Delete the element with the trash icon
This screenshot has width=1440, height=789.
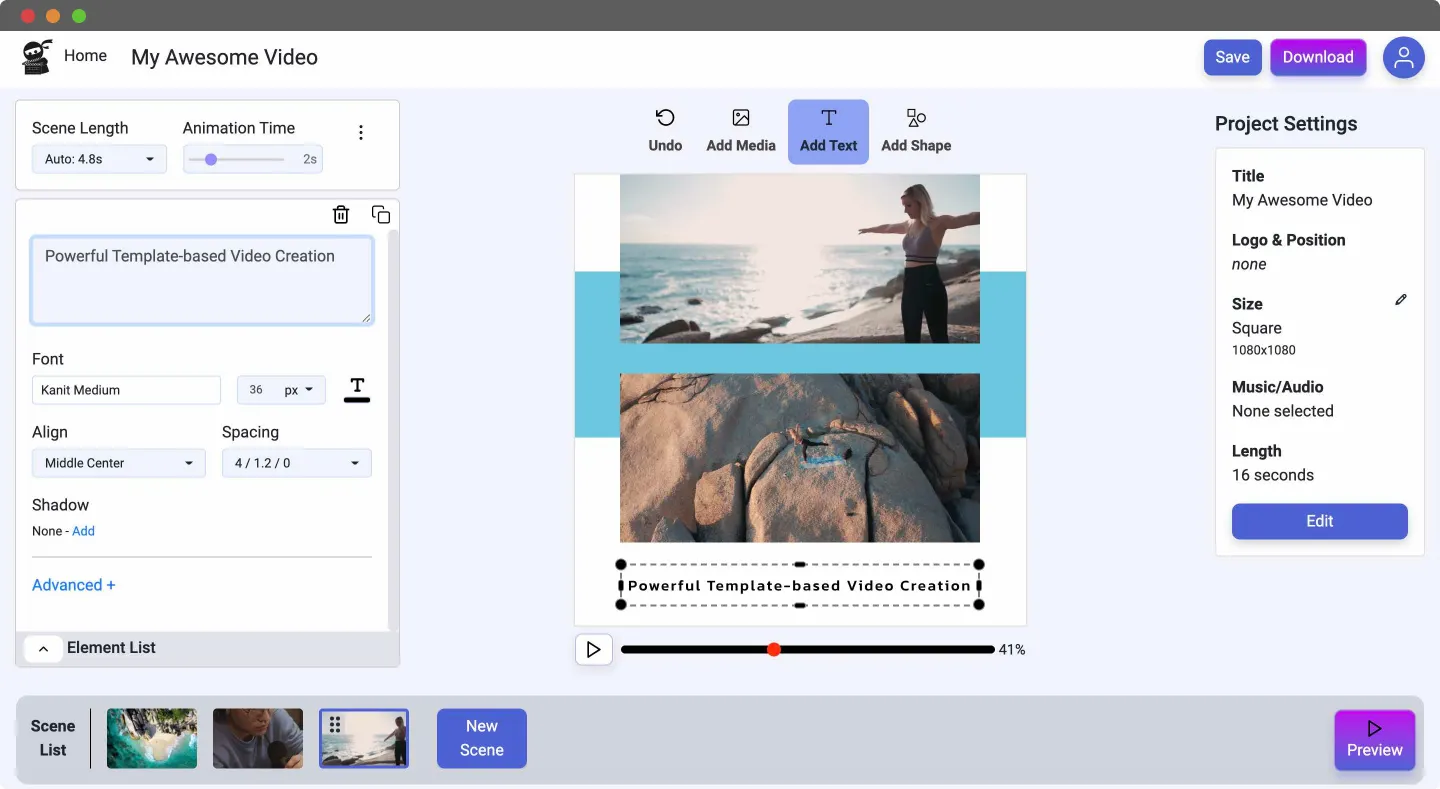[341, 214]
